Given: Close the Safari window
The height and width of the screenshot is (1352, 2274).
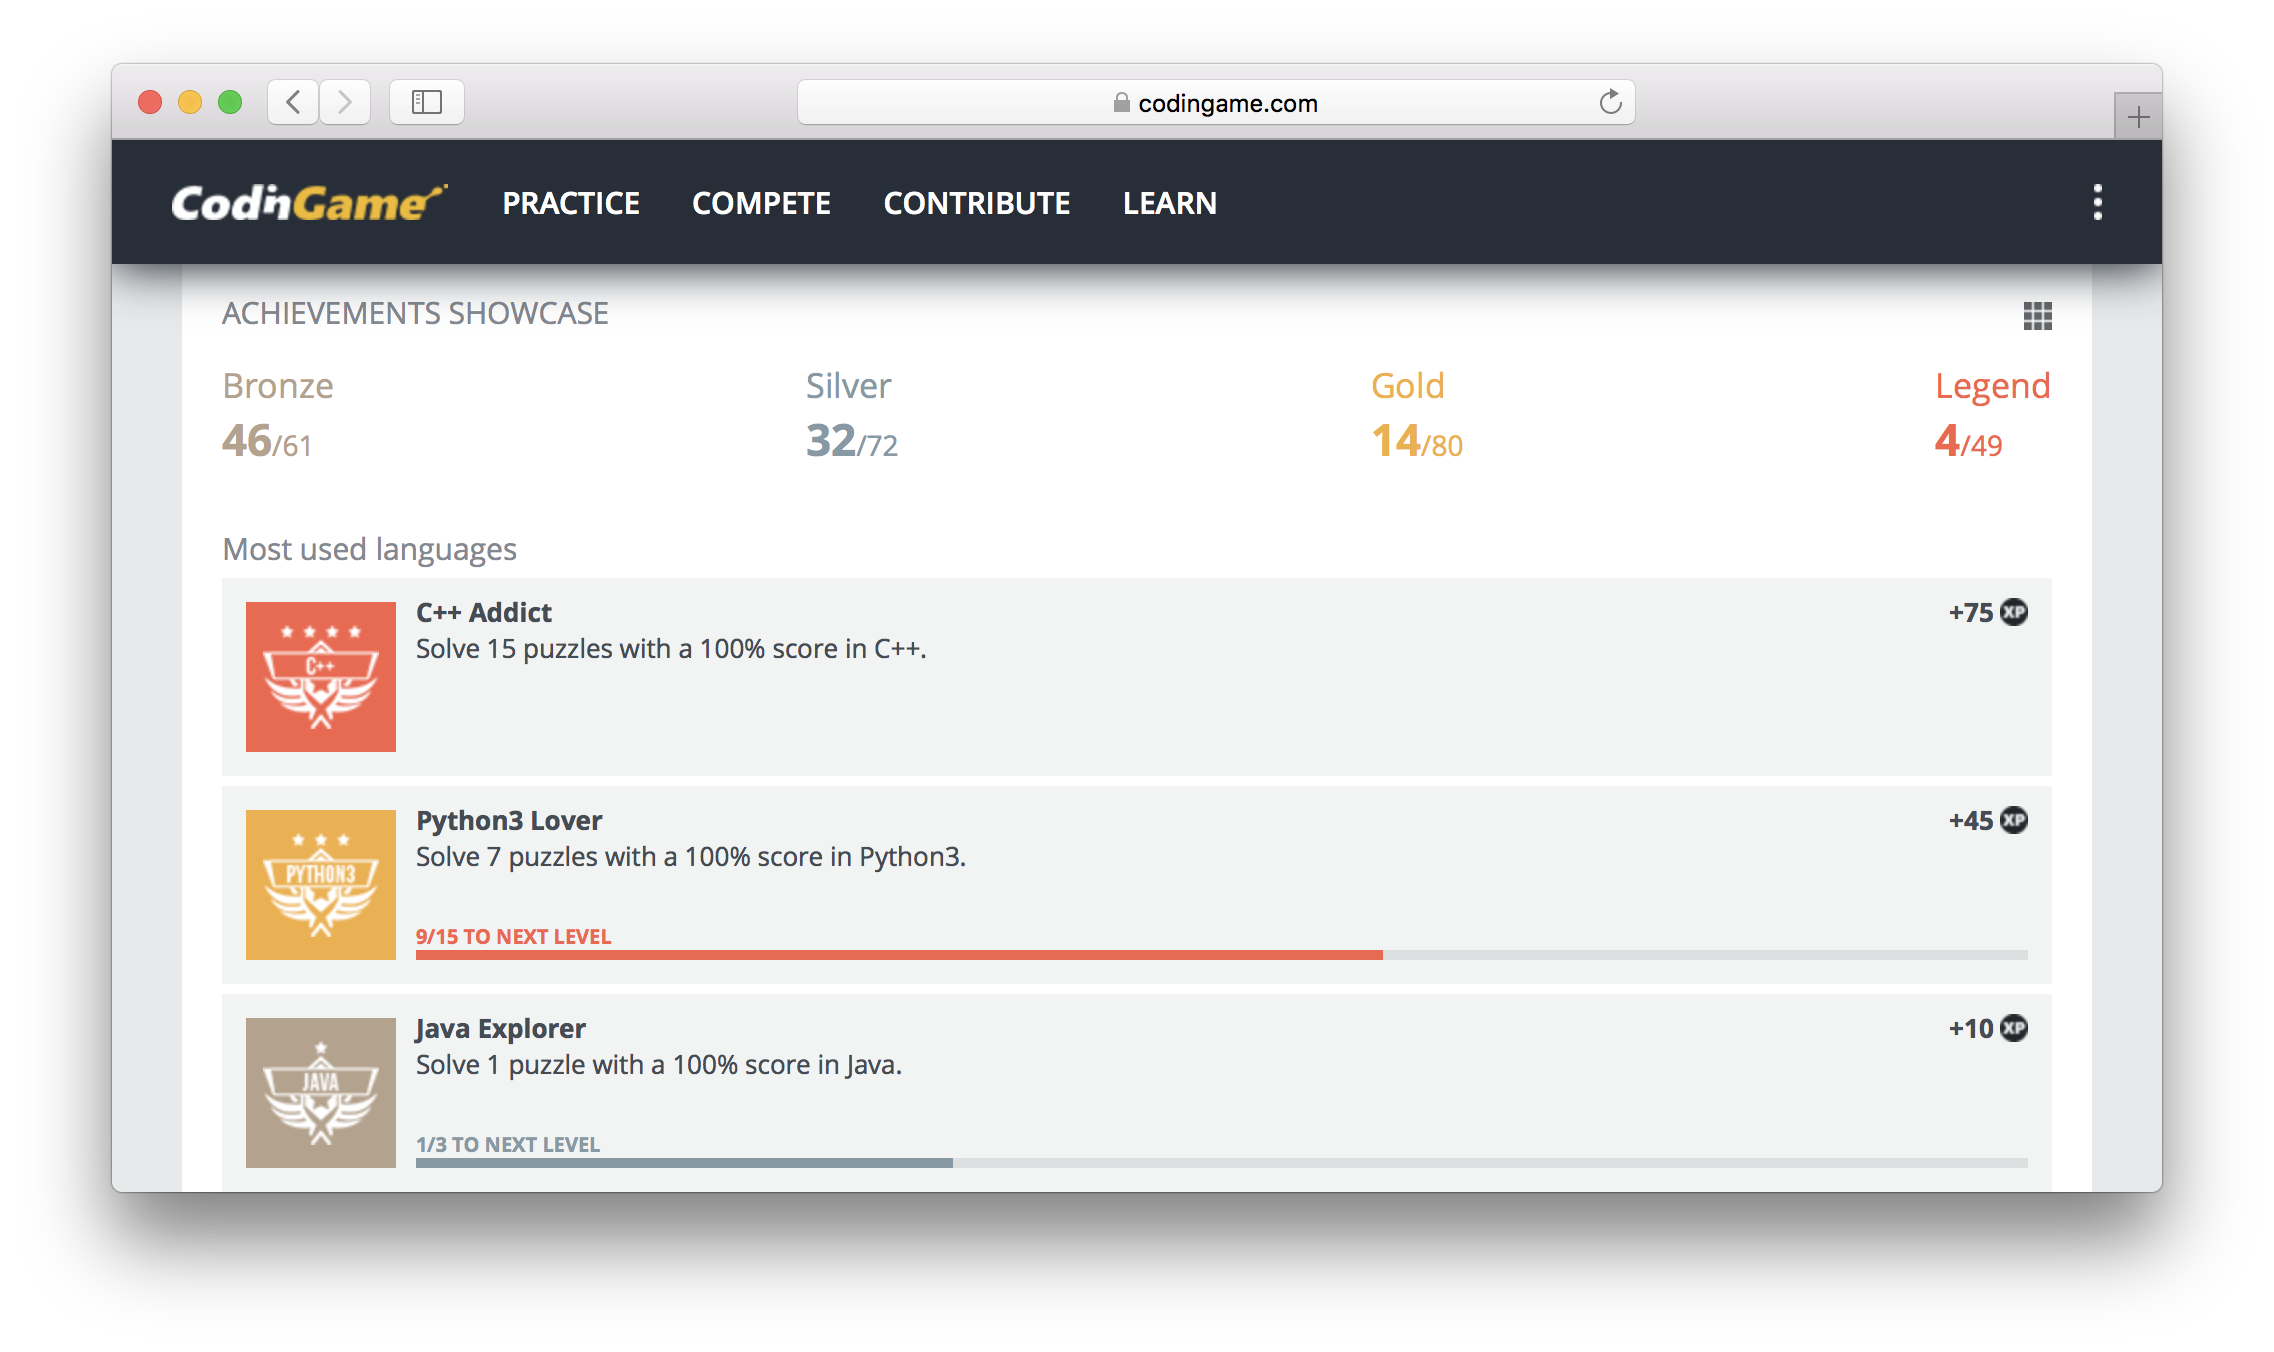Looking at the screenshot, I should [150, 102].
